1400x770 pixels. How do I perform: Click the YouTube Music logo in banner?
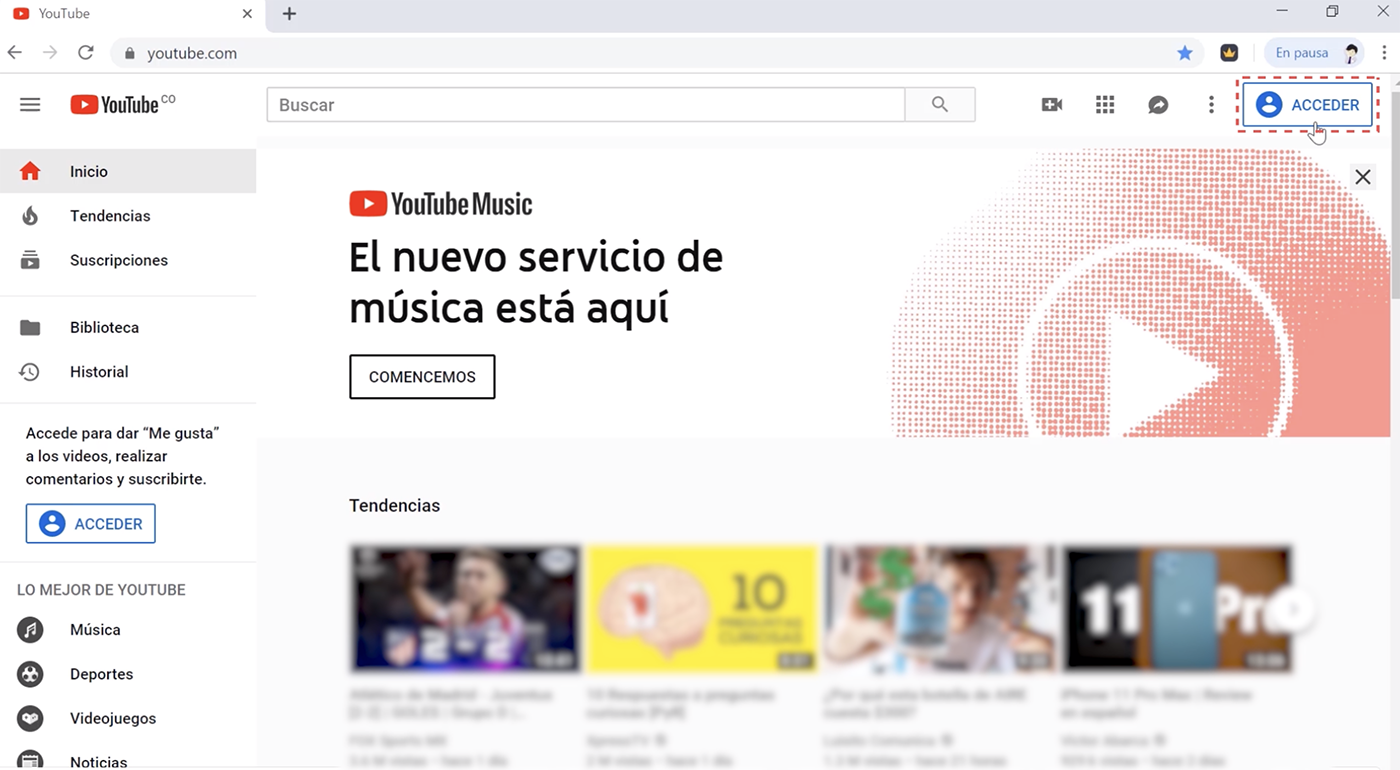pyautogui.click(x=441, y=204)
